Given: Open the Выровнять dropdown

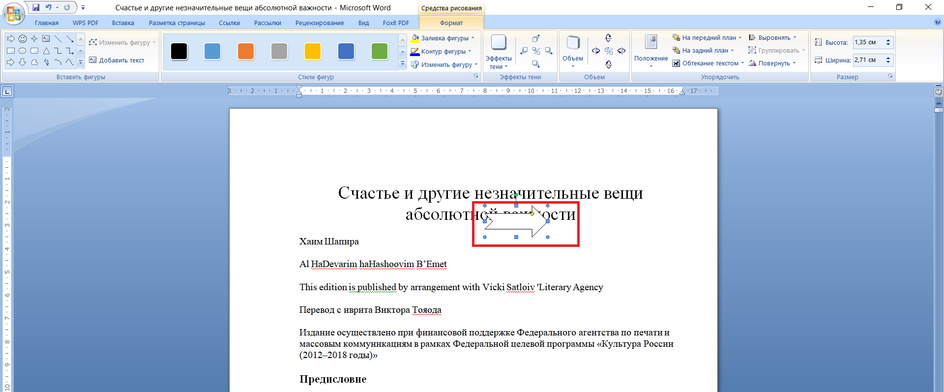Looking at the screenshot, I should (773, 37).
